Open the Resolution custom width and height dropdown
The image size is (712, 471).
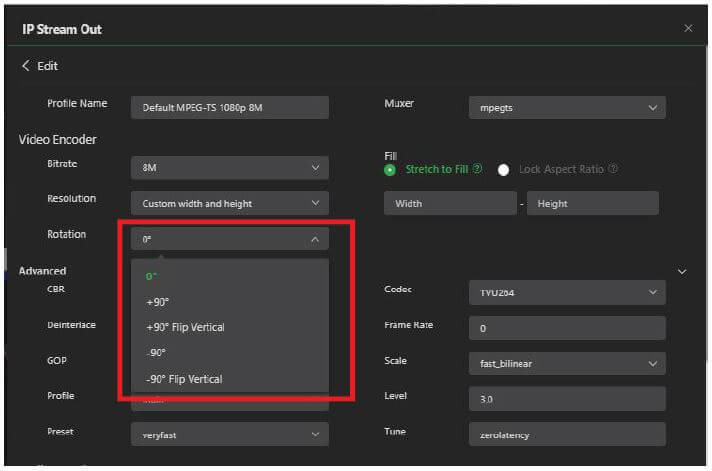(x=230, y=203)
